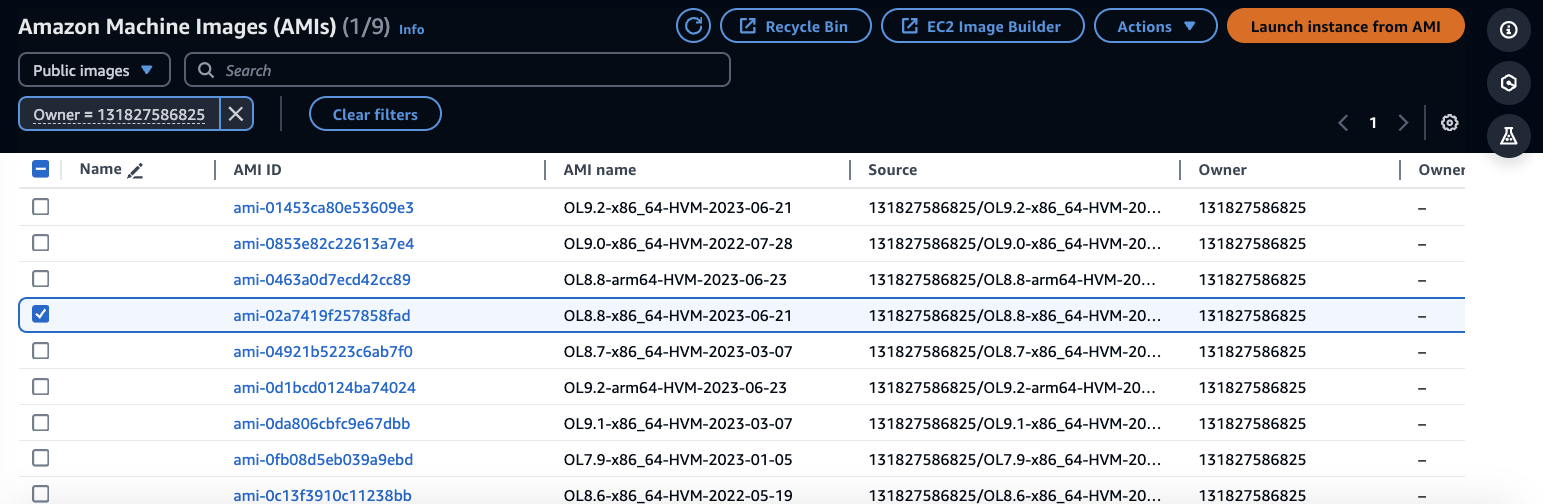This screenshot has width=1543, height=504.
Task: Clear filters
Action: click(x=375, y=114)
